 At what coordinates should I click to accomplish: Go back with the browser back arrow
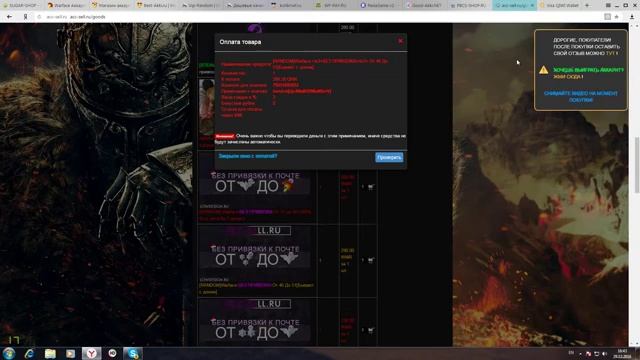coord(9,17)
